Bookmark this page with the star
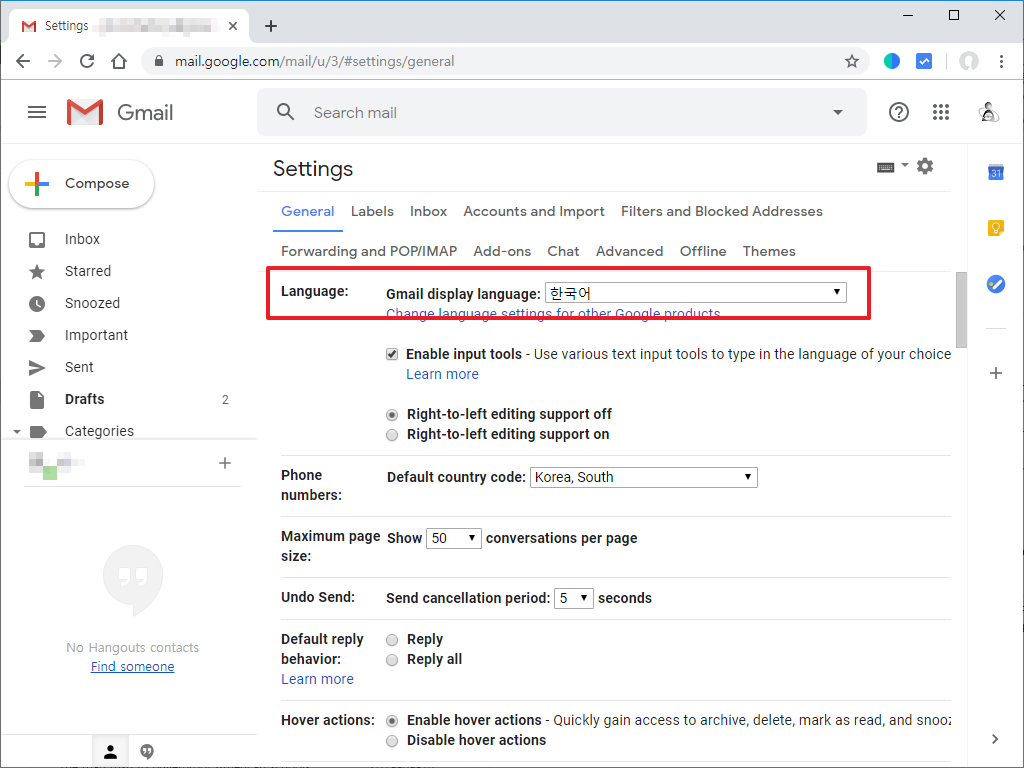Image resolution: width=1024 pixels, height=768 pixels. [x=852, y=61]
